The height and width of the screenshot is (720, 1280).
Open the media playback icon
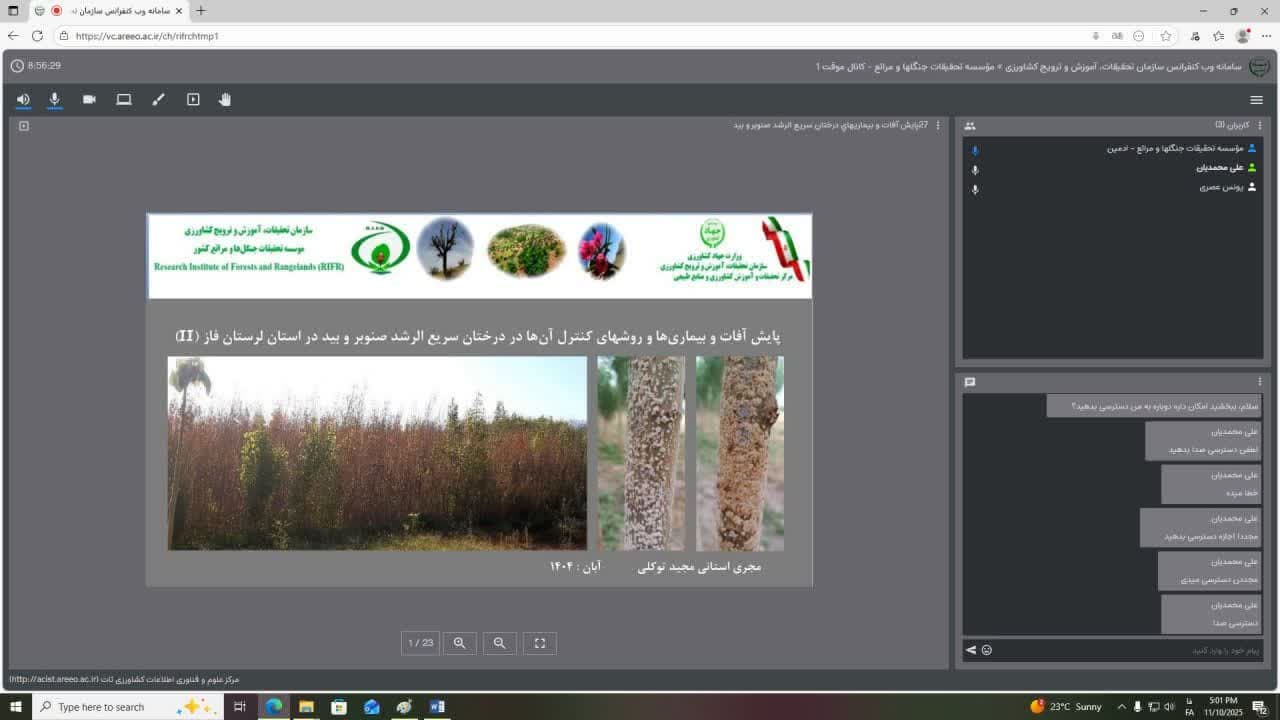pos(193,100)
